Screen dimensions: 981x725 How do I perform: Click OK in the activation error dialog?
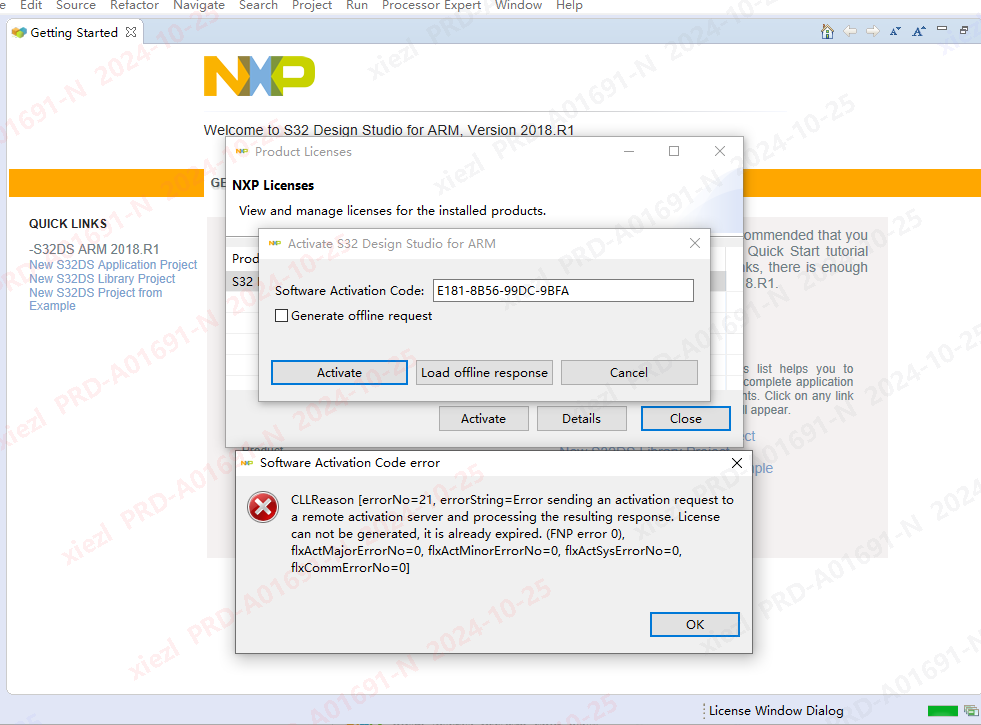point(694,624)
